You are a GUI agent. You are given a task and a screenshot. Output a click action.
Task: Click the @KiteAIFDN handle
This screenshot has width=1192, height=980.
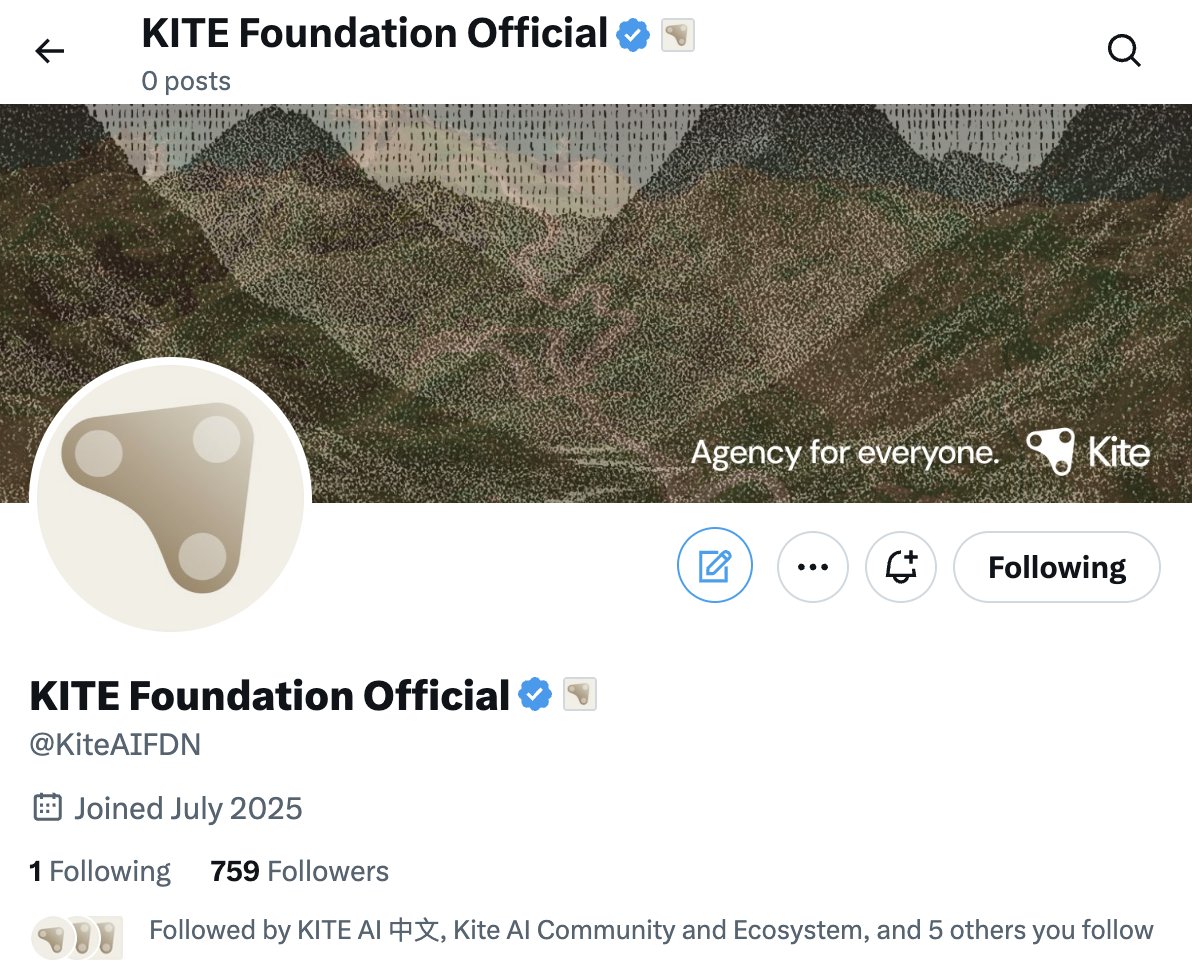pos(115,745)
